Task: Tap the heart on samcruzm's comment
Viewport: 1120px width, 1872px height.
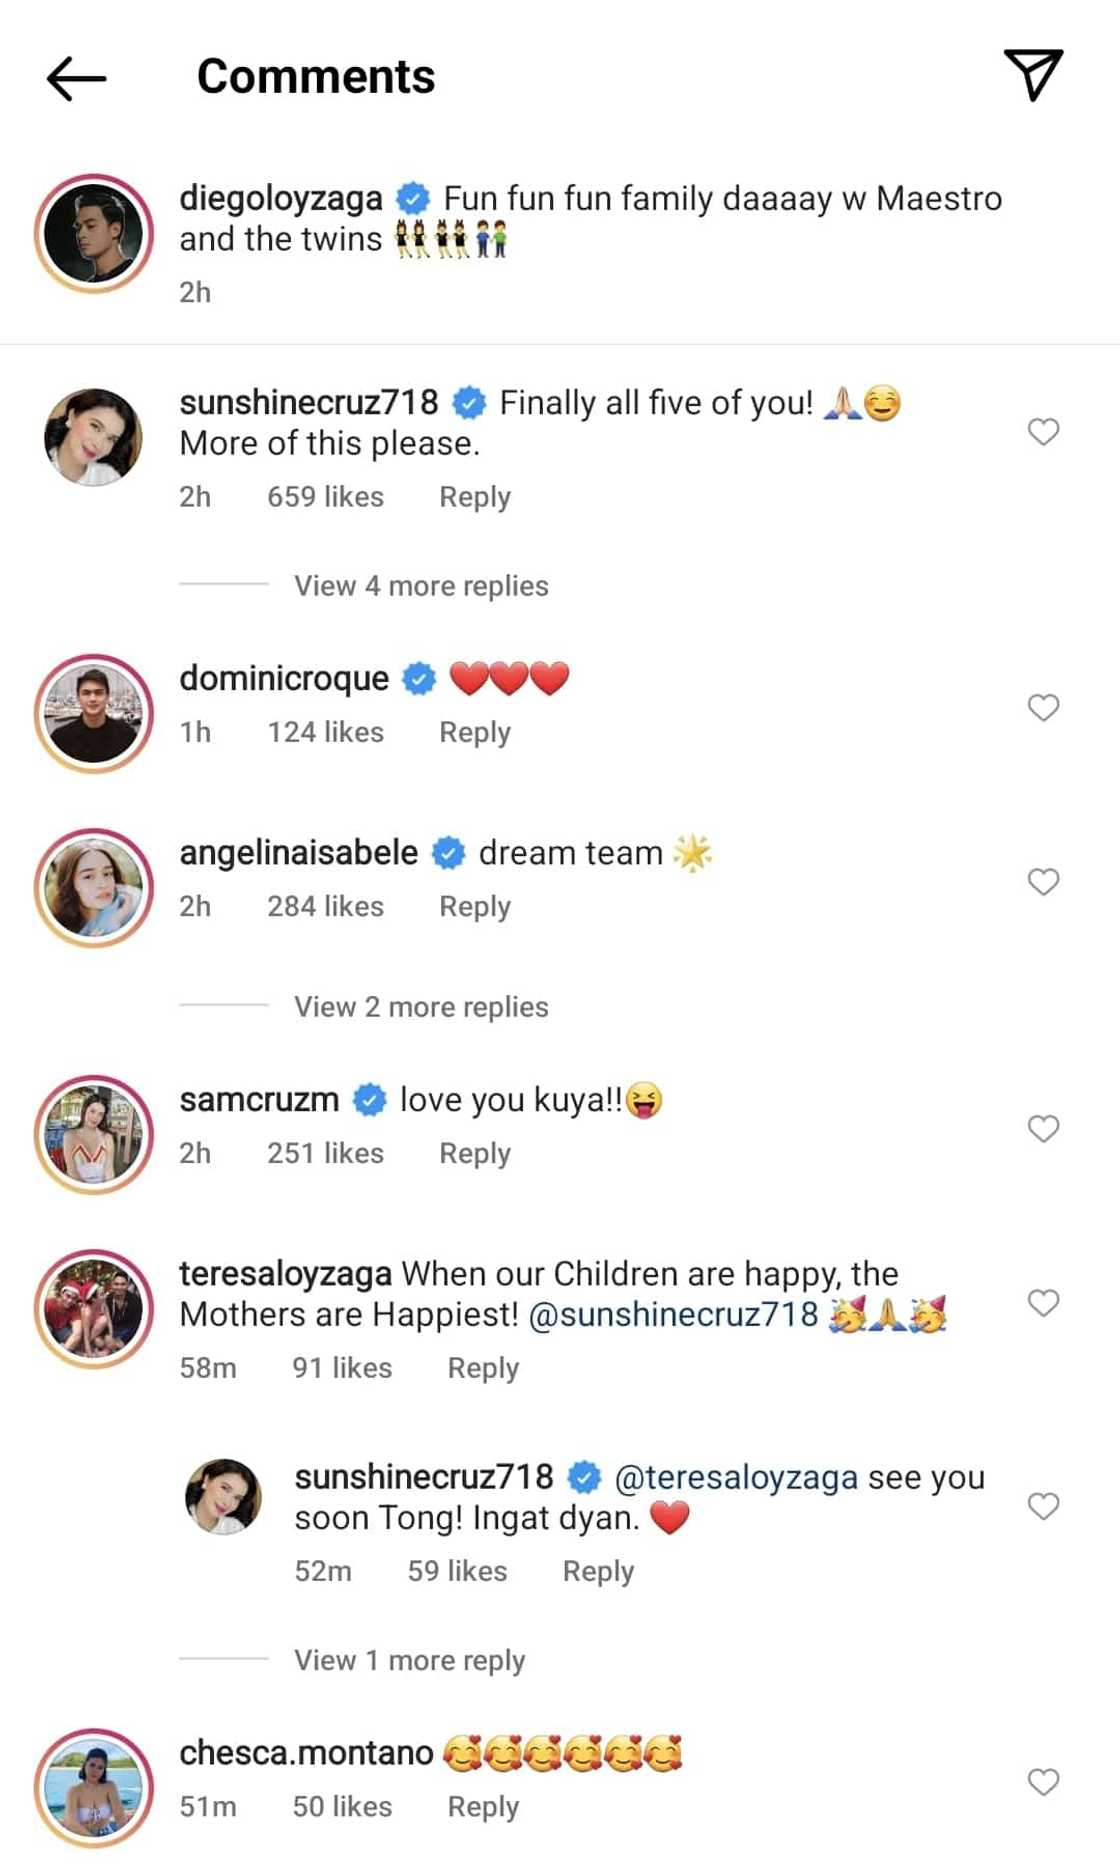Action: (1043, 1129)
